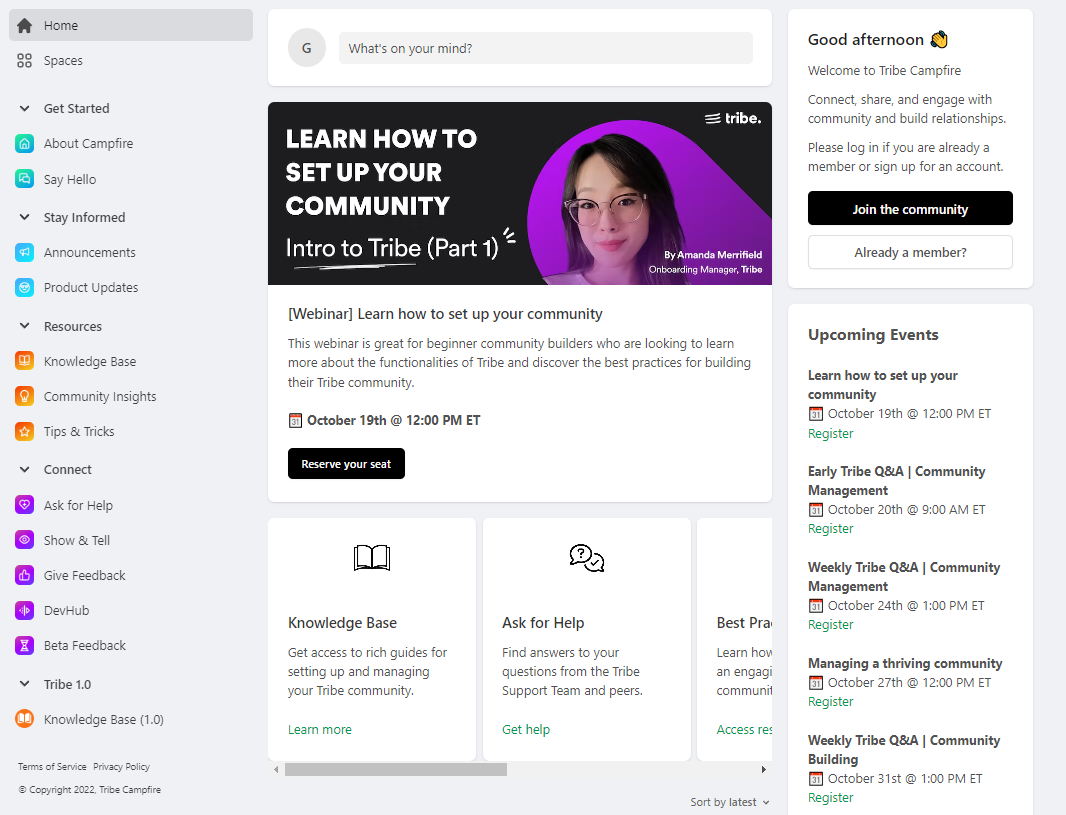Click the Already a member? button
The image size is (1066, 815).
pos(910,252)
